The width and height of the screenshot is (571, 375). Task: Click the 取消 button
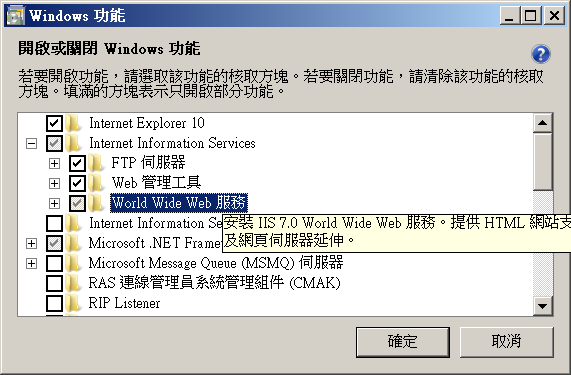coord(507,342)
